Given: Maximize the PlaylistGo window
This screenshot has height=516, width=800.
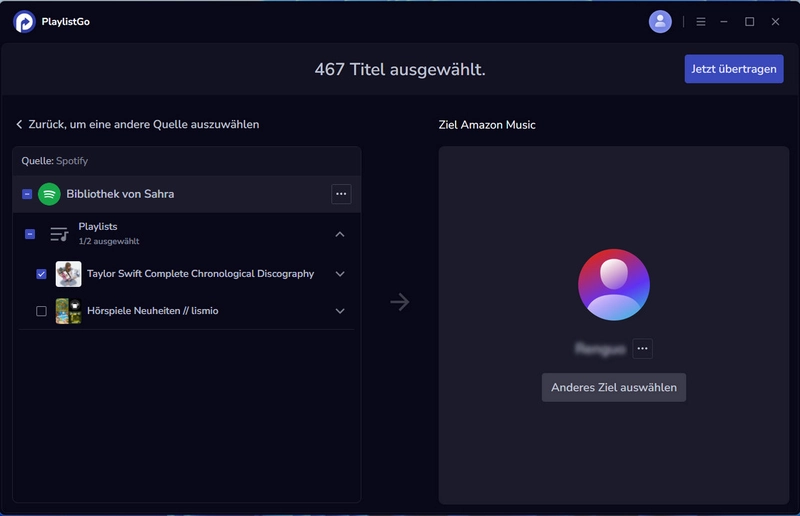Looking at the screenshot, I should click(x=749, y=21).
